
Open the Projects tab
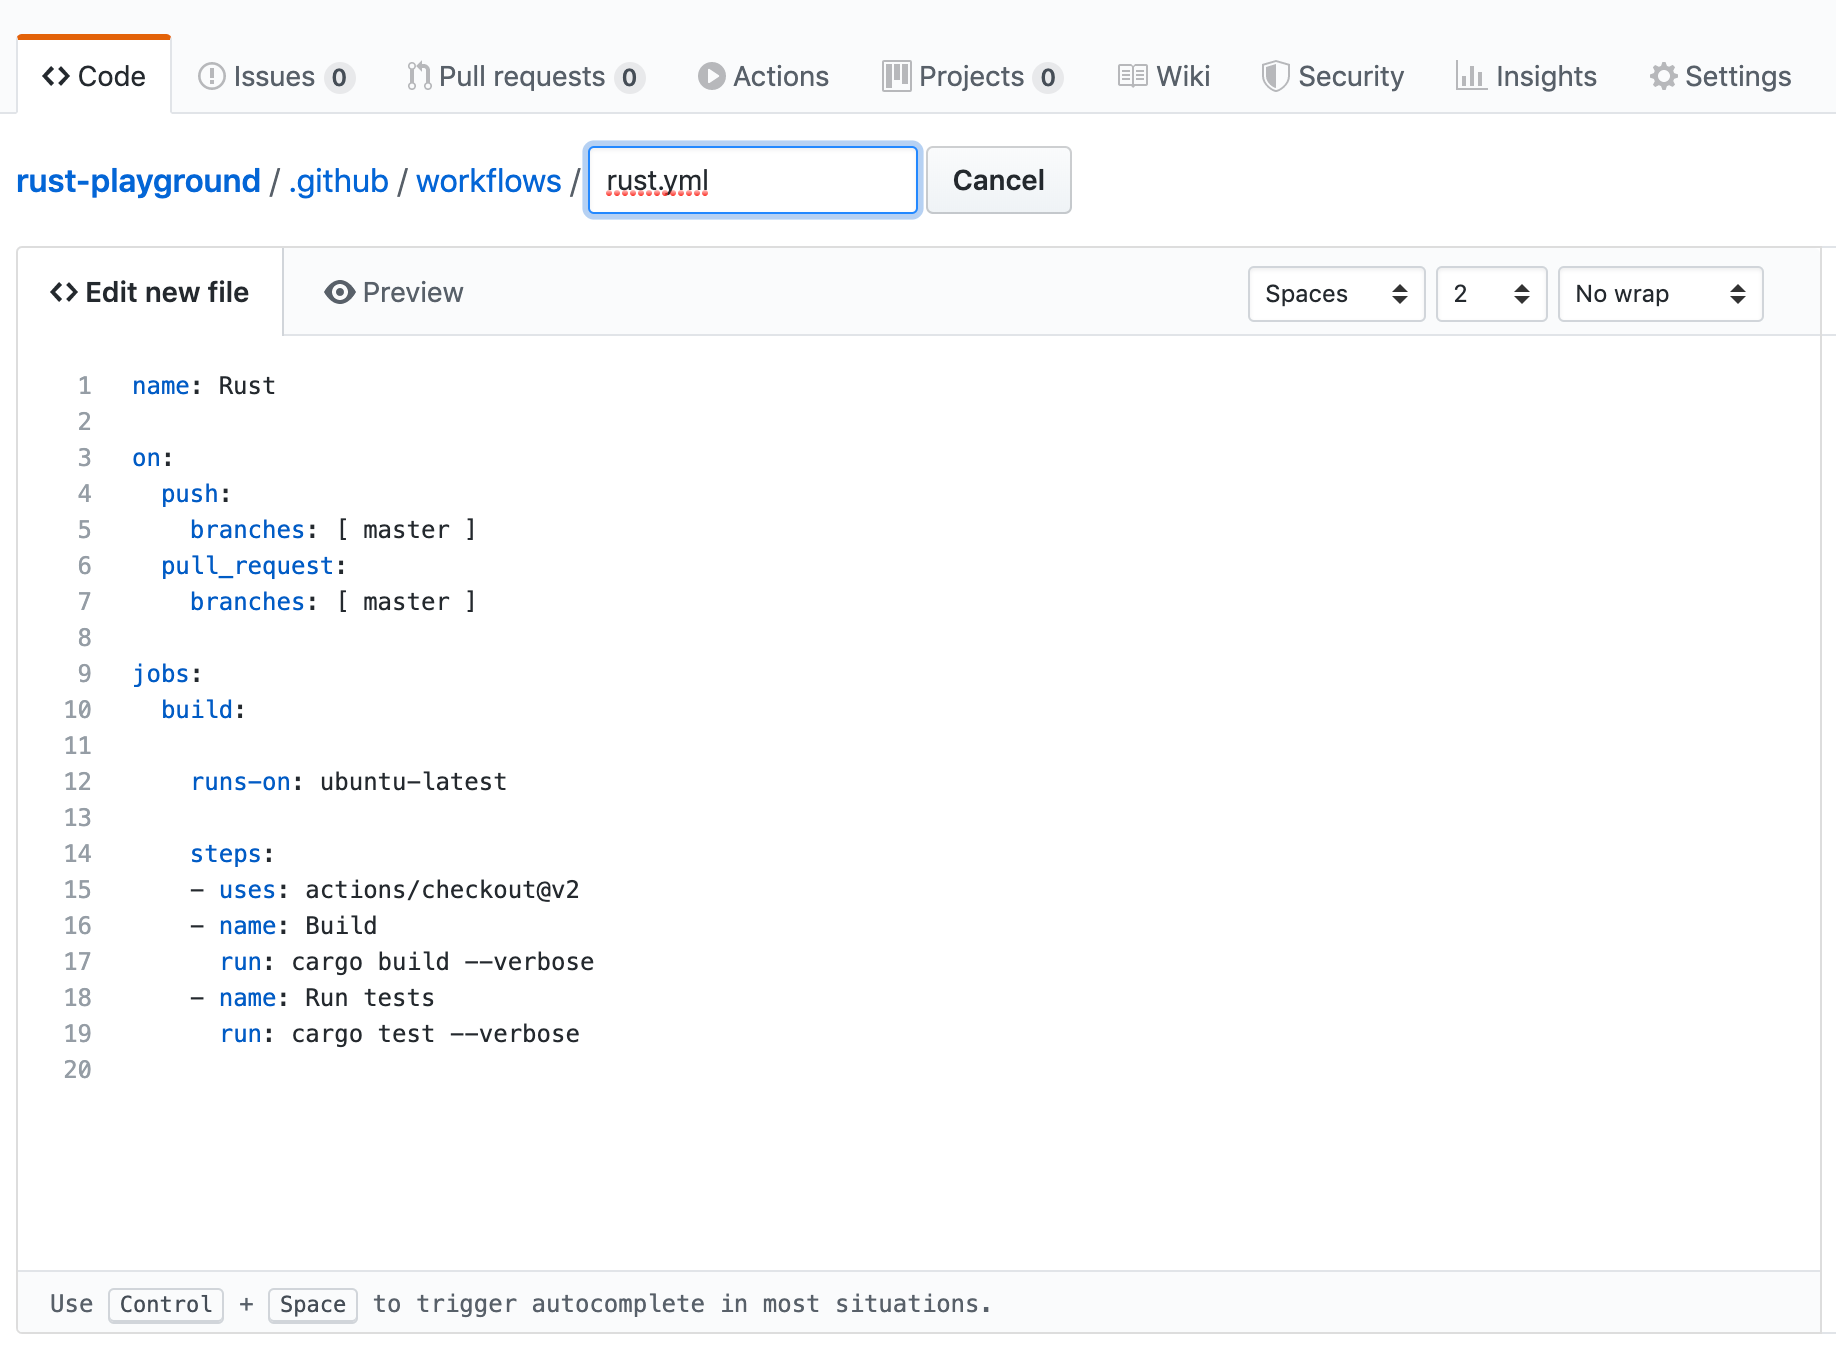(x=972, y=76)
